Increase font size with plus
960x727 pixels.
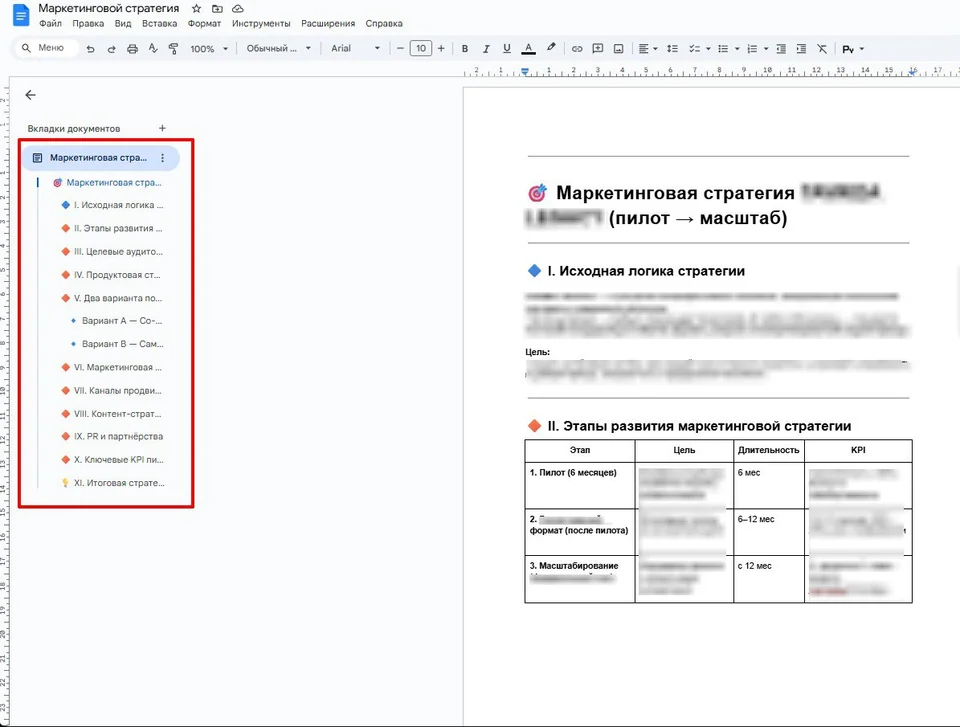(441, 48)
